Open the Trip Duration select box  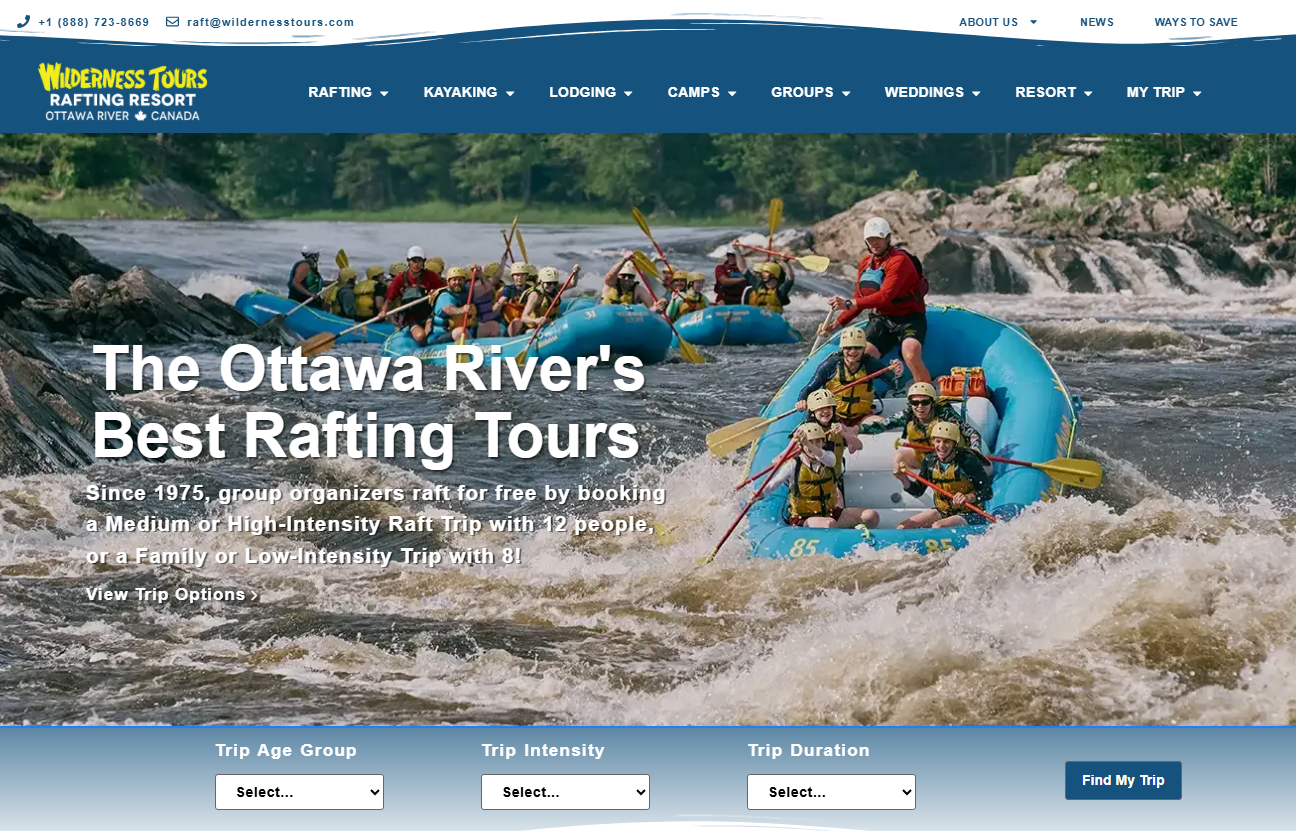tap(831, 792)
